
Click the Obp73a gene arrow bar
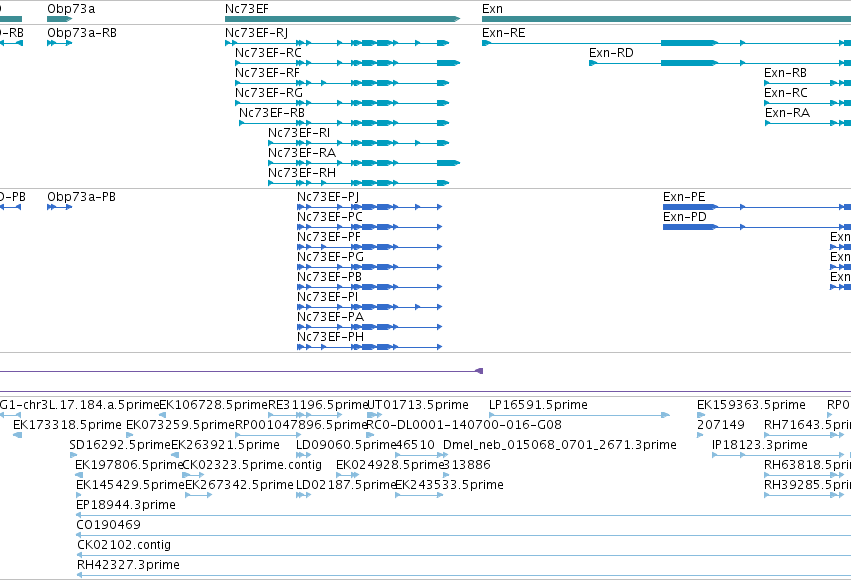pyautogui.click(x=60, y=19)
